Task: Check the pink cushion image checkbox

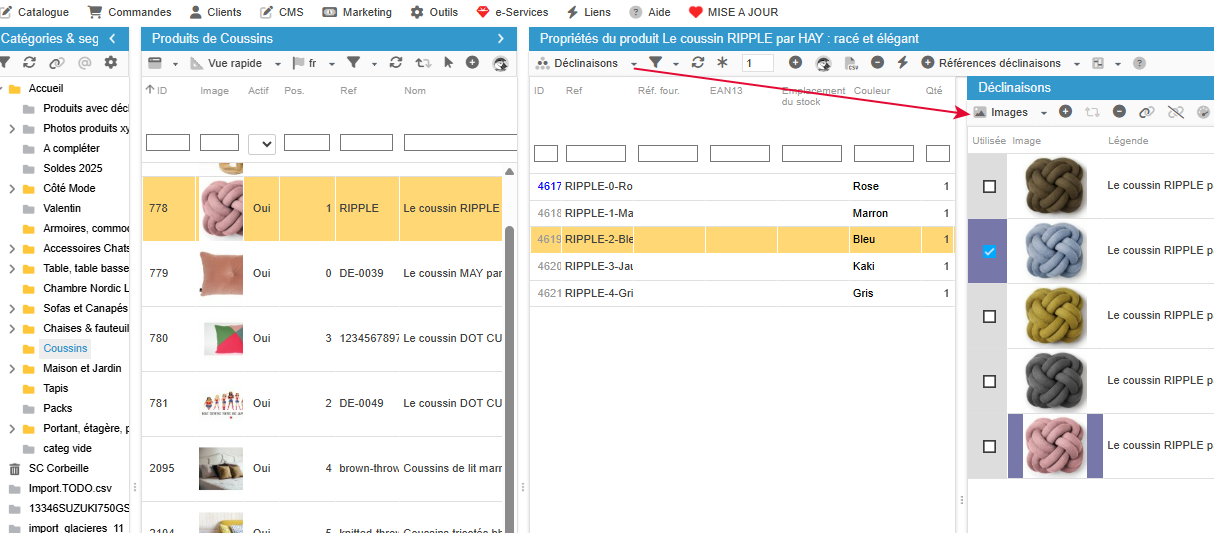Action: 989,447
